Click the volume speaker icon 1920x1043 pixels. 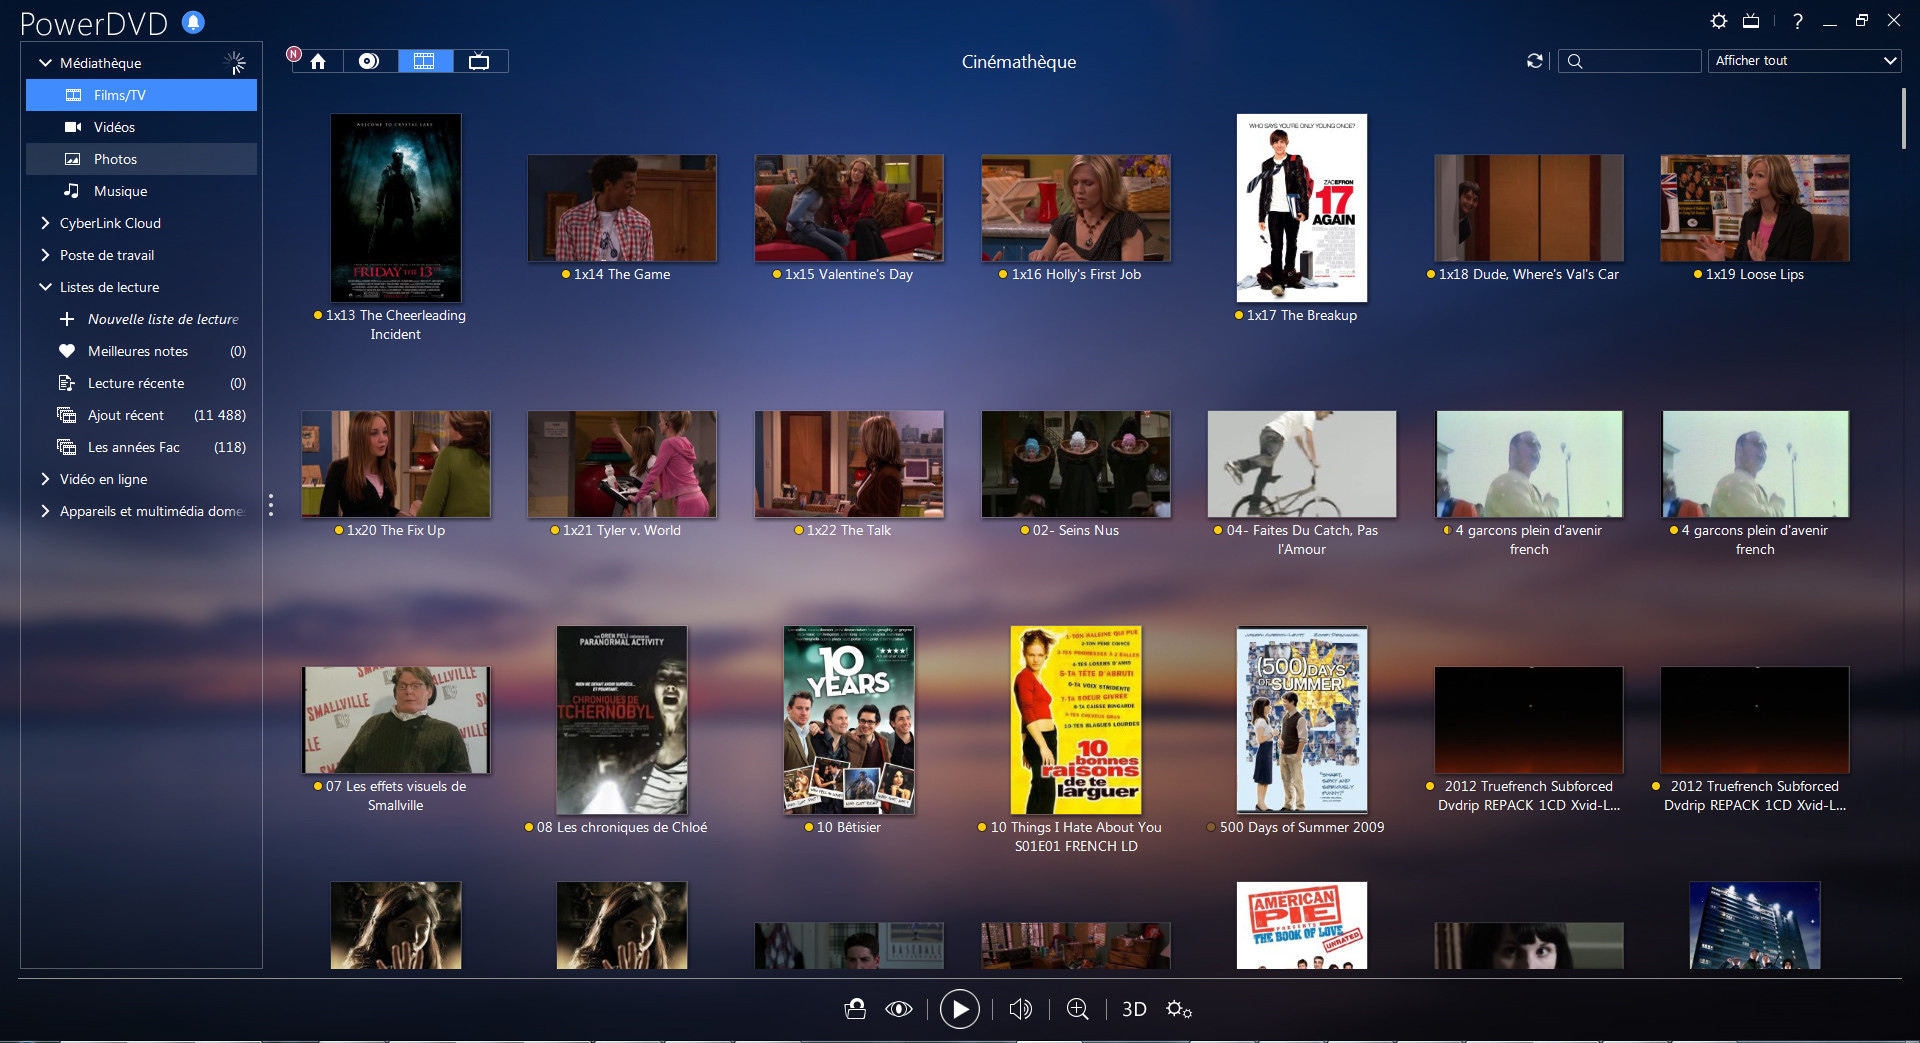[1021, 1009]
